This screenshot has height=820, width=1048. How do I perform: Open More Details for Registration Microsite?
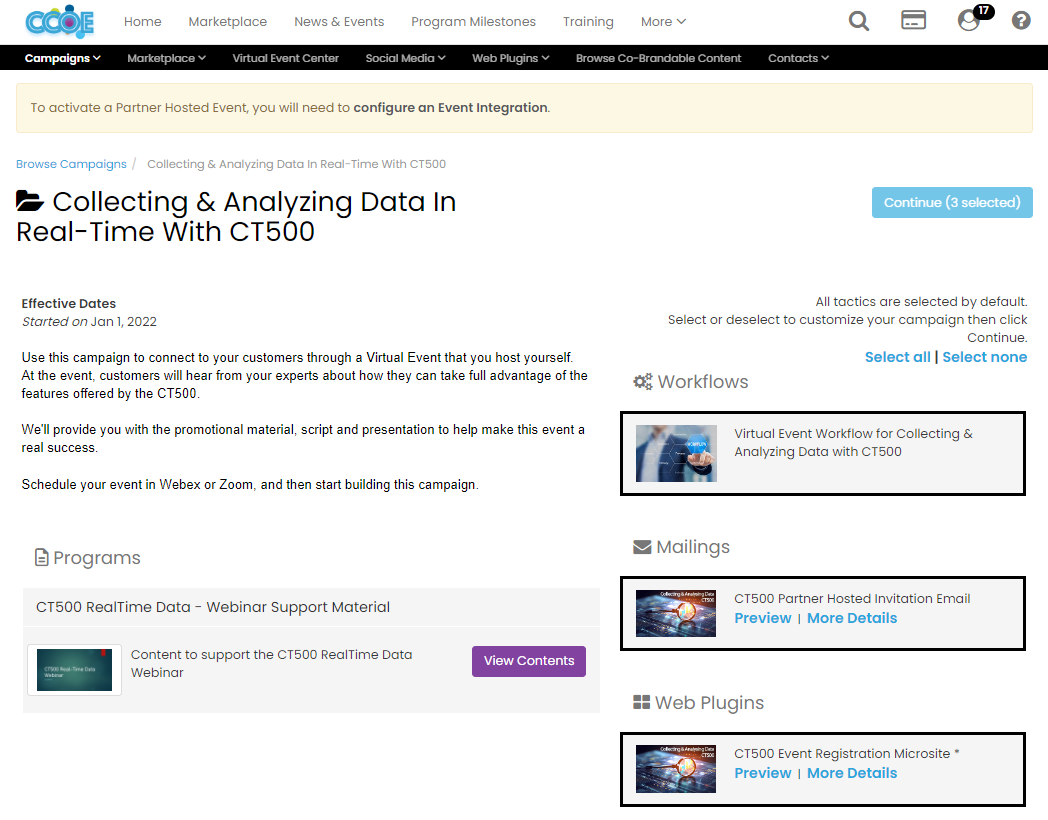coord(852,773)
